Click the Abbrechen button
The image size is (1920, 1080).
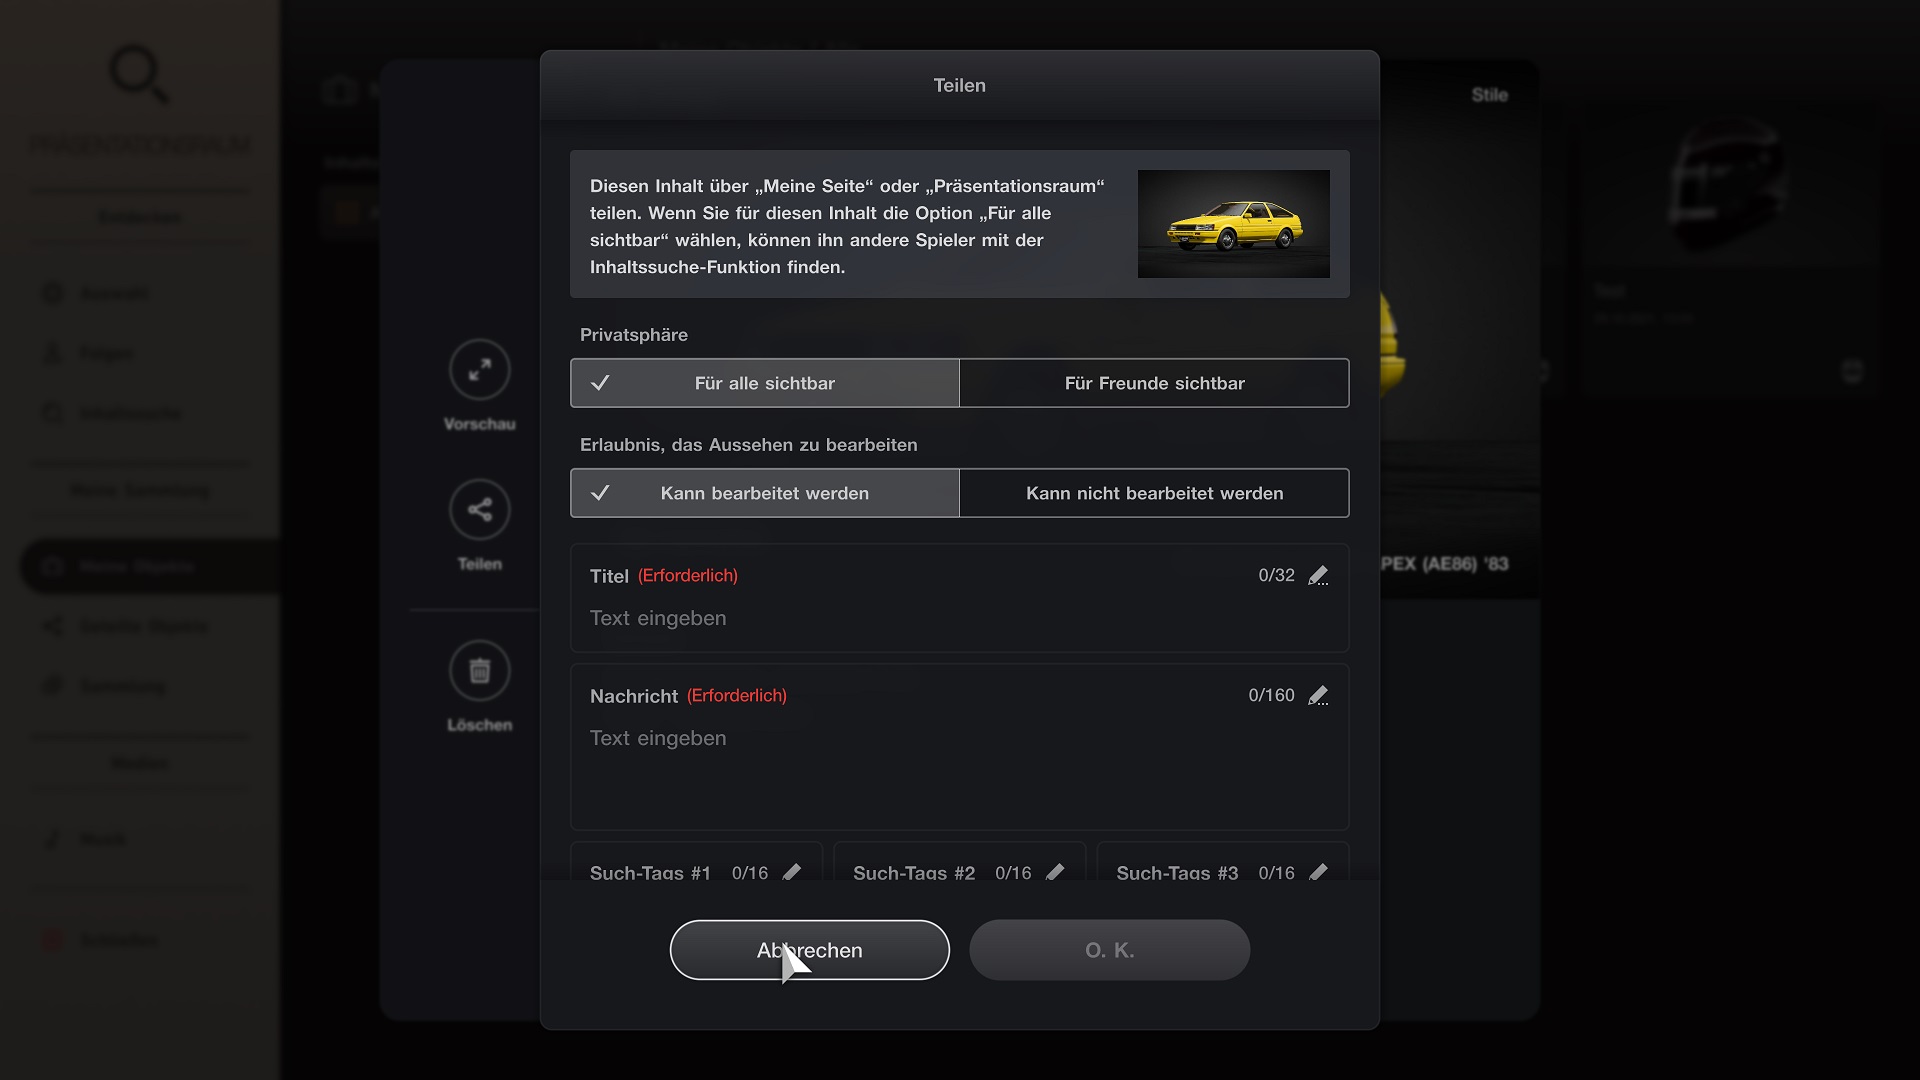coord(809,950)
